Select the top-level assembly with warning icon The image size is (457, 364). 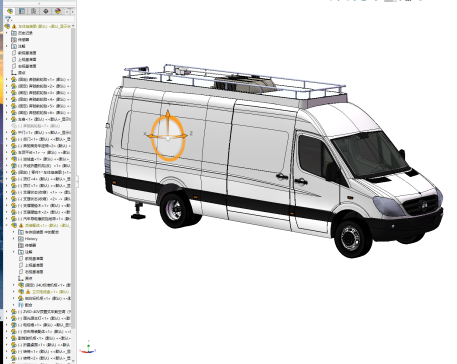39,26
